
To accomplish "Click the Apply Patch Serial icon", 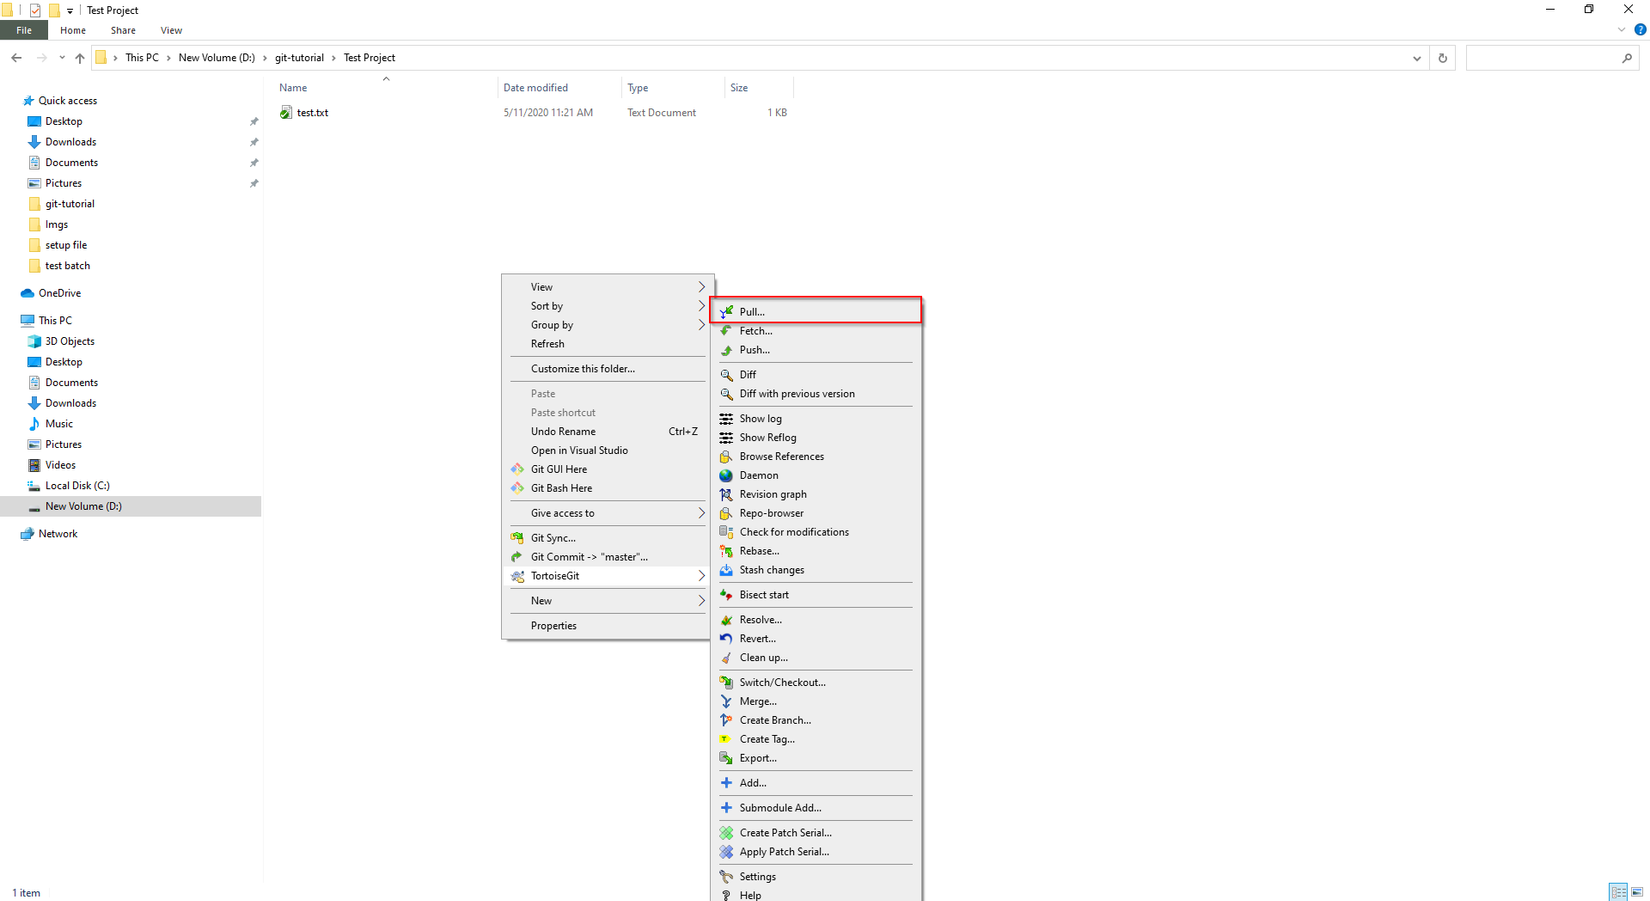I will click(727, 852).
